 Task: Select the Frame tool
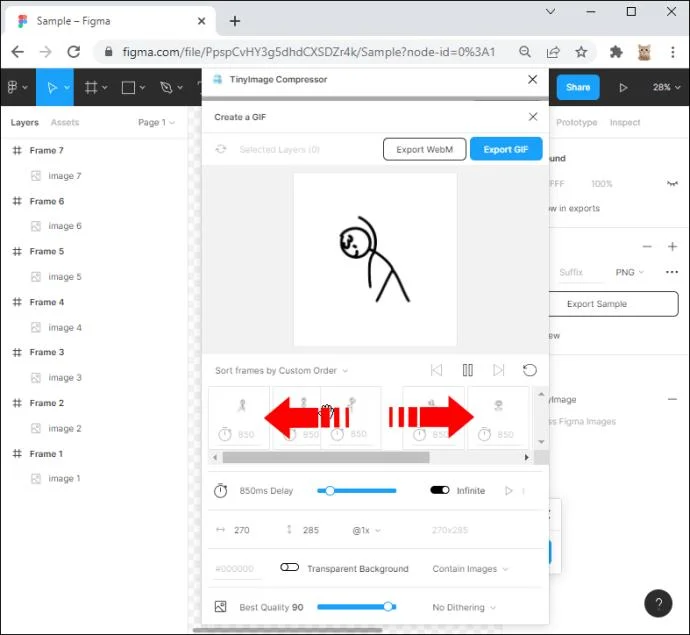[x=91, y=87]
